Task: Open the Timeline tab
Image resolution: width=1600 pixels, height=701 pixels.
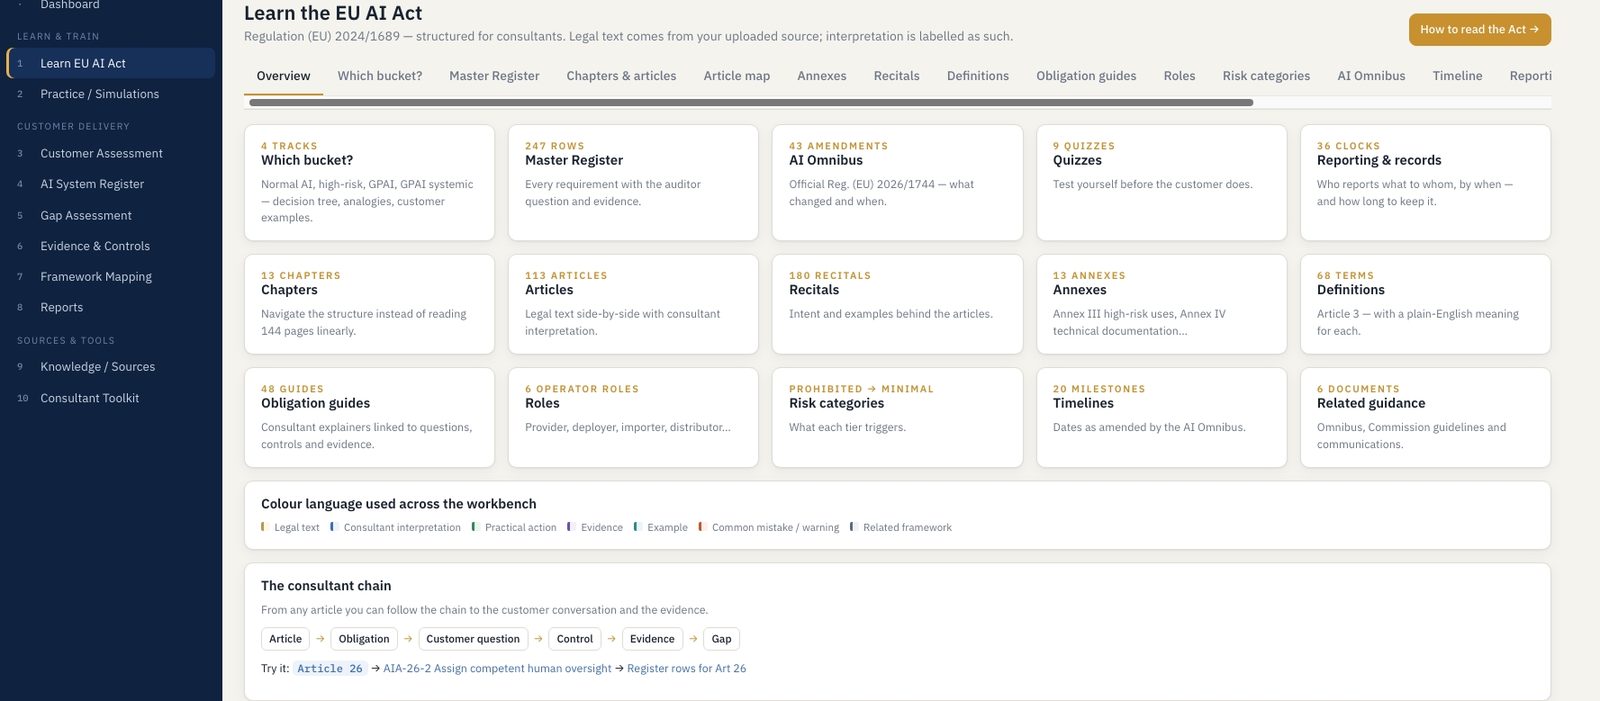Action: coord(1457,76)
